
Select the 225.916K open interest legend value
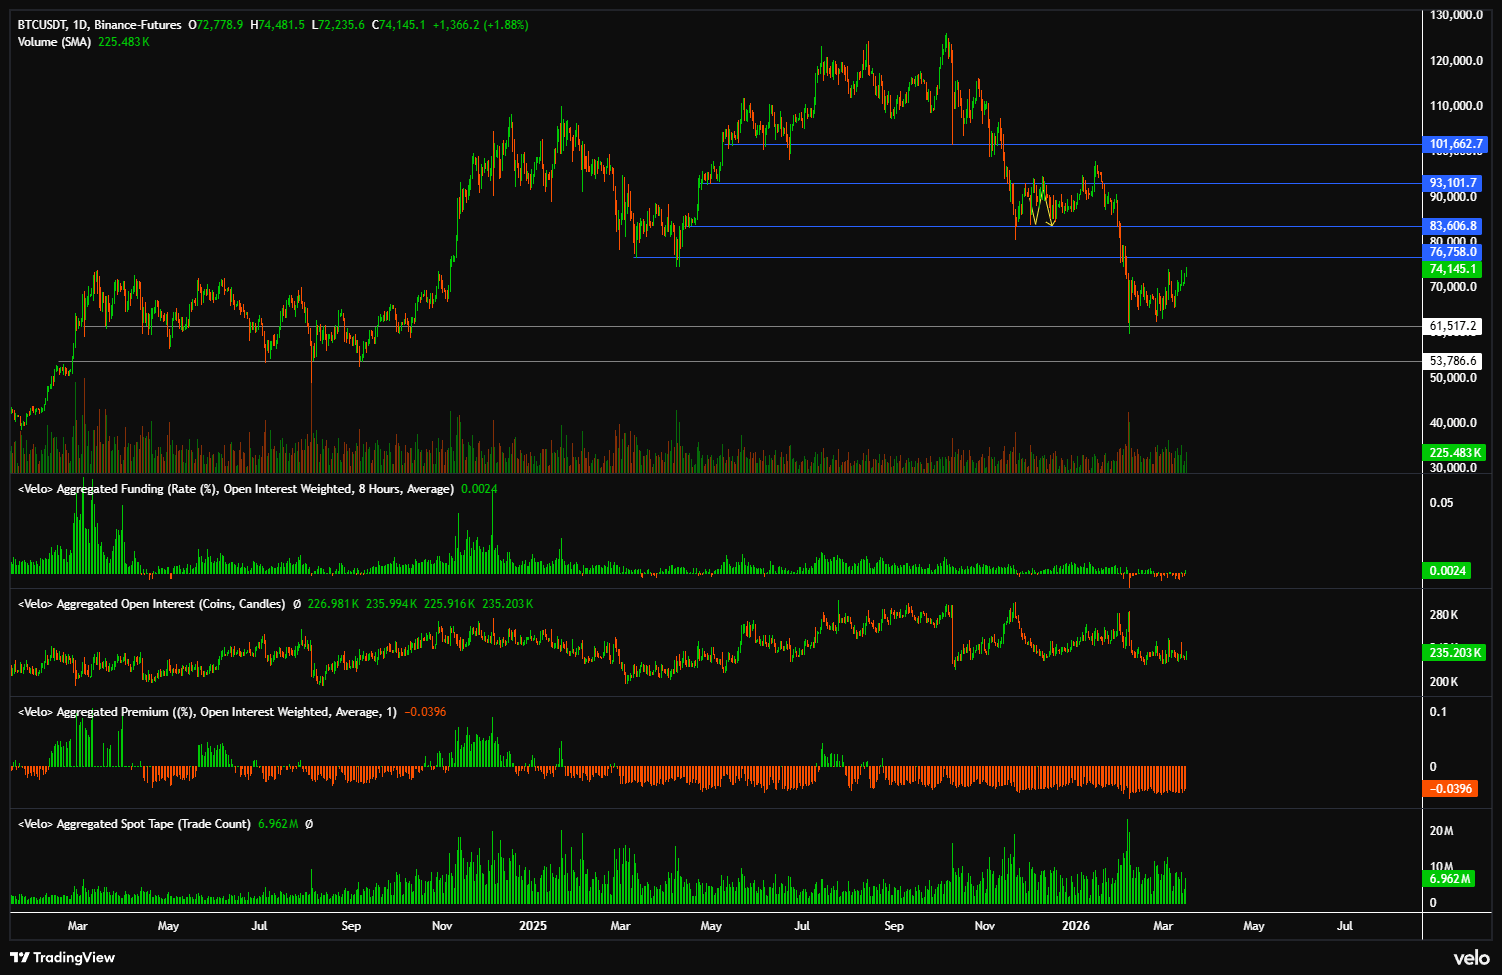tap(450, 604)
